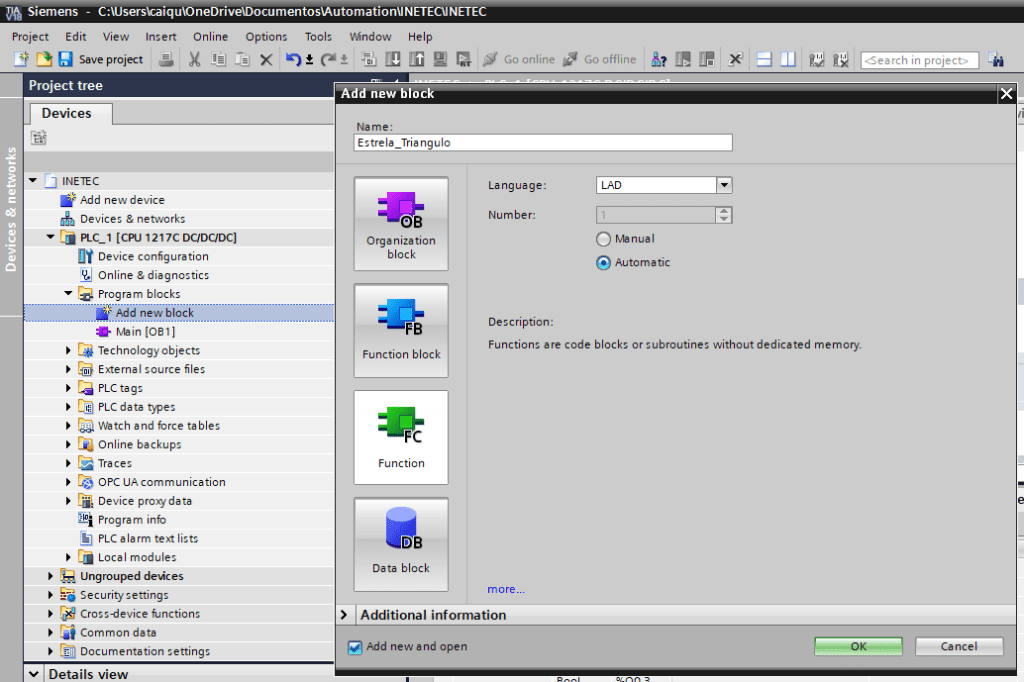The width and height of the screenshot is (1024, 682).
Task: Open the Devices & networks side tab
Action: (10, 209)
